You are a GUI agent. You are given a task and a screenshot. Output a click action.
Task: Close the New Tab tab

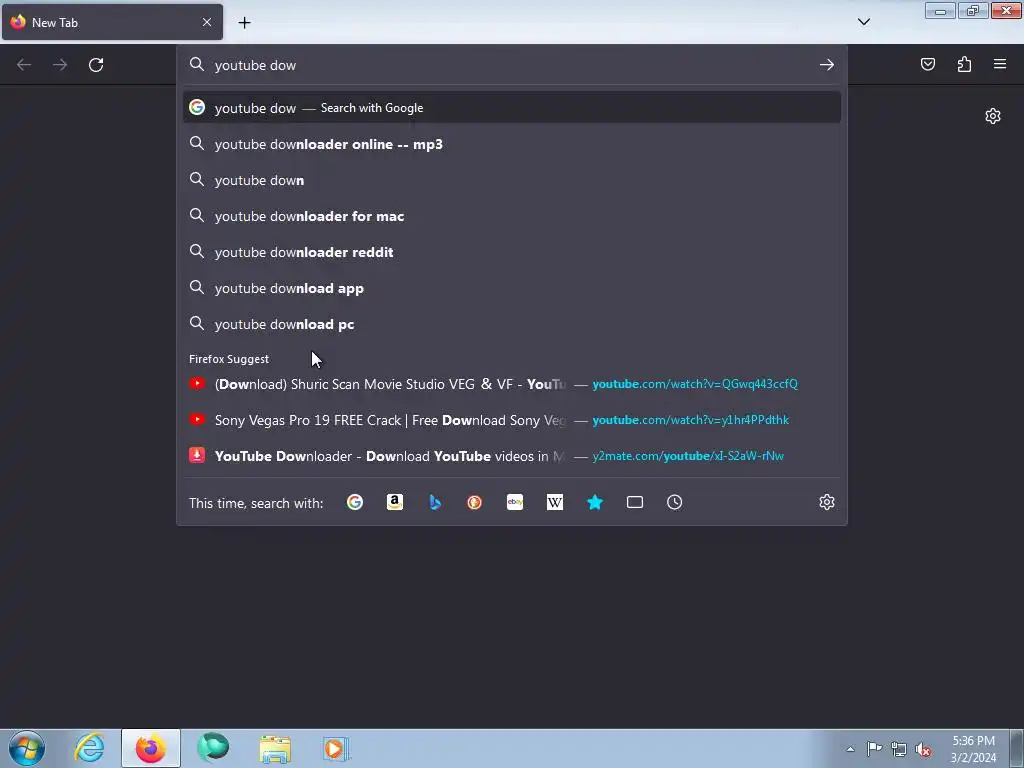(x=207, y=22)
